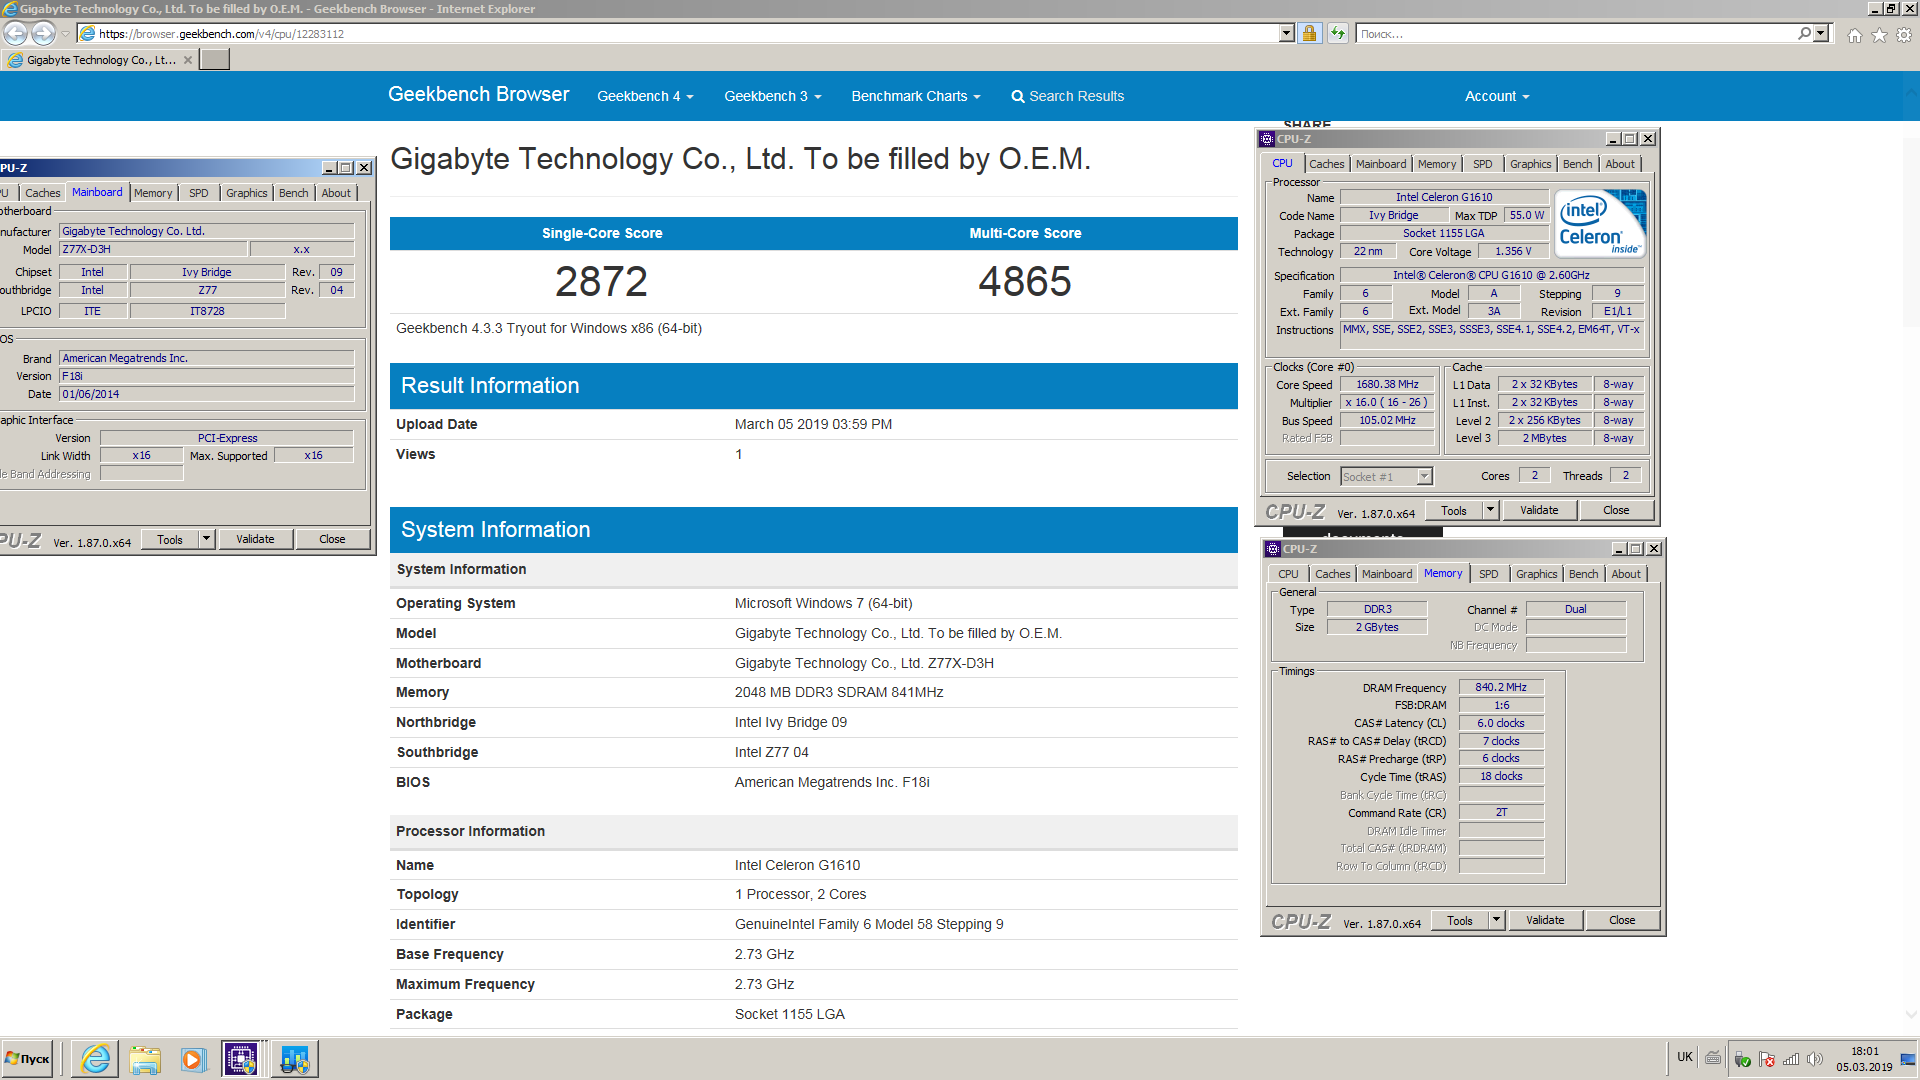Click the volume speaker tray icon
The height and width of the screenshot is (1080, 1920).
1815,1059
